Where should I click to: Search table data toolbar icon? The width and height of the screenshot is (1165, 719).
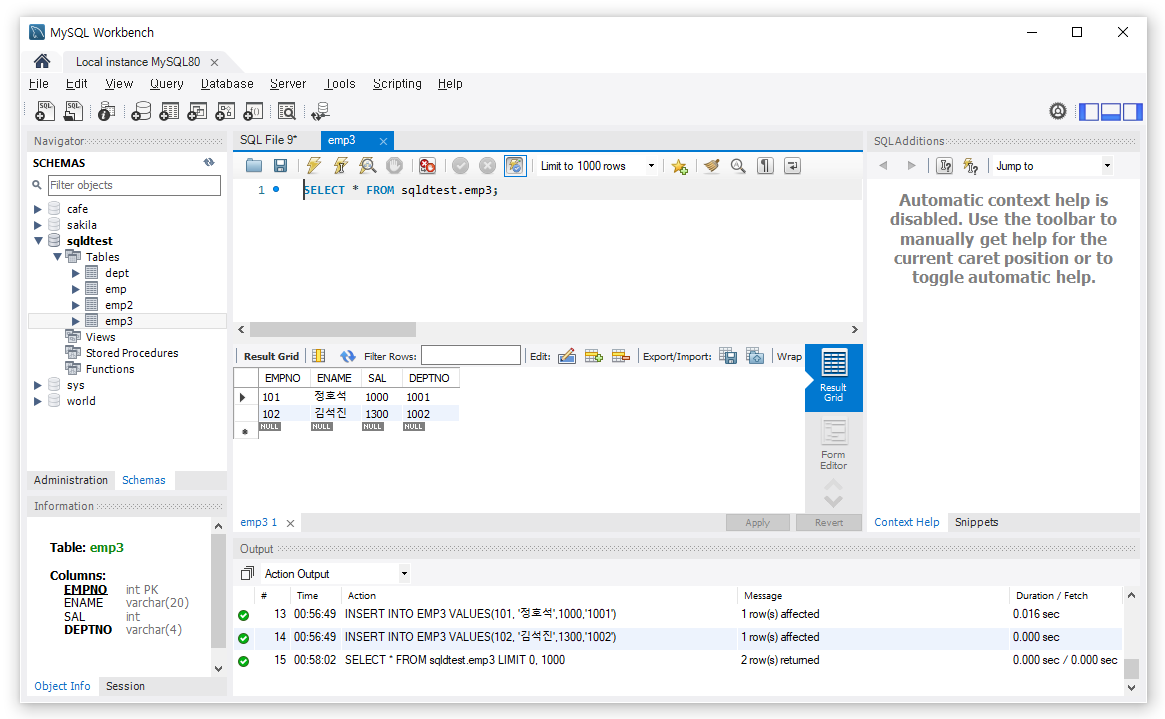click(287, 111)
